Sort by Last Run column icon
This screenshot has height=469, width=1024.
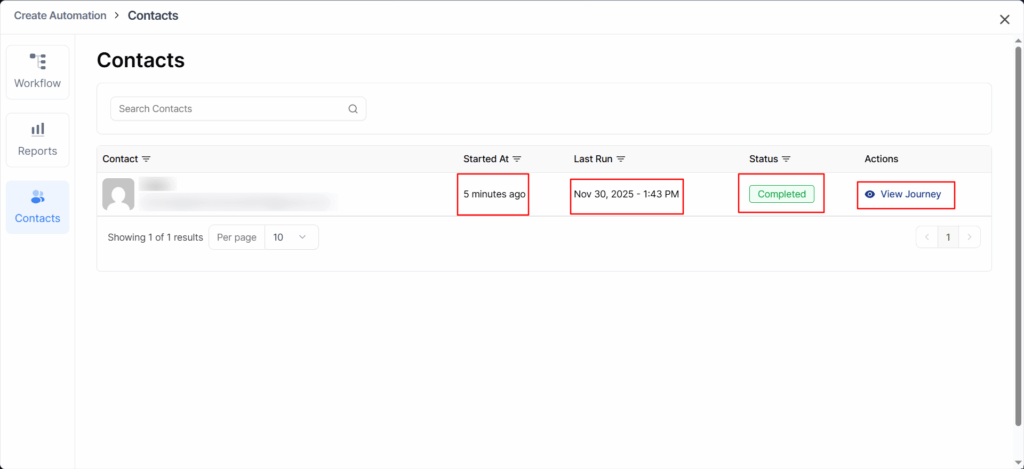tap(621, 159)
